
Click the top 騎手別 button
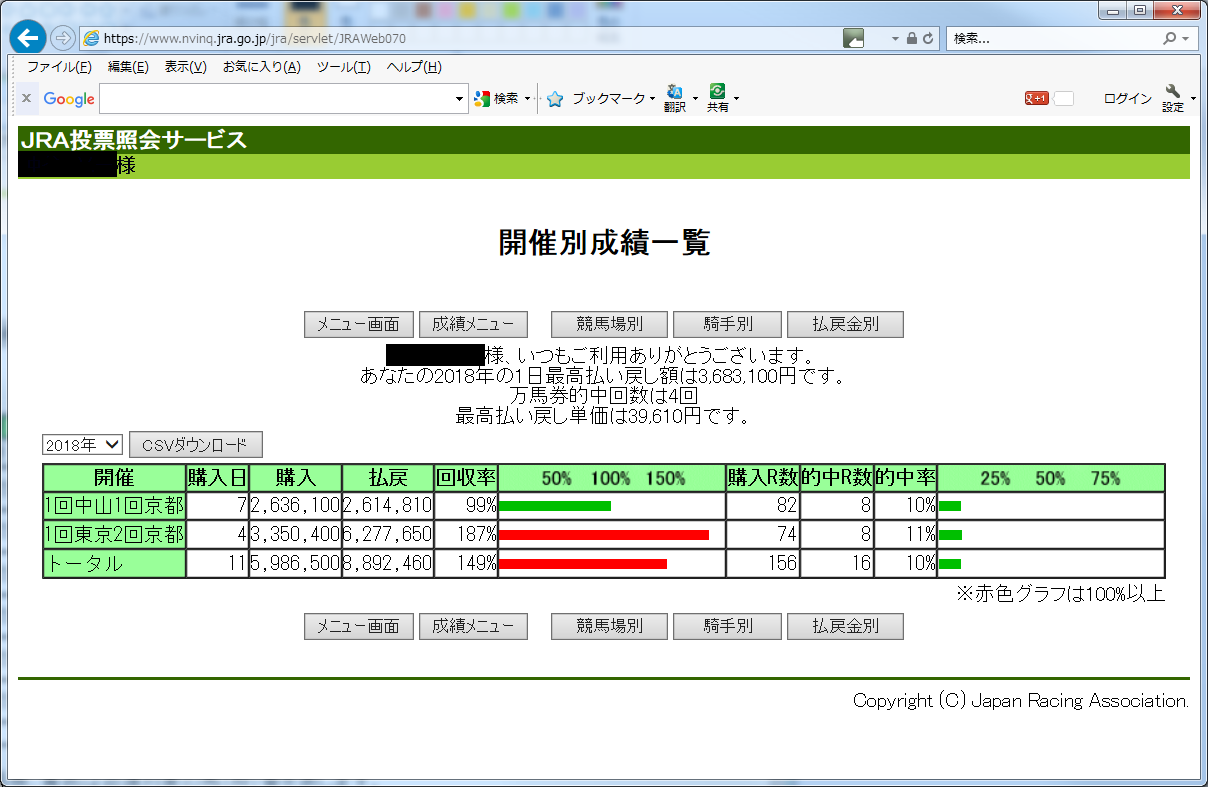click(727, 324)
